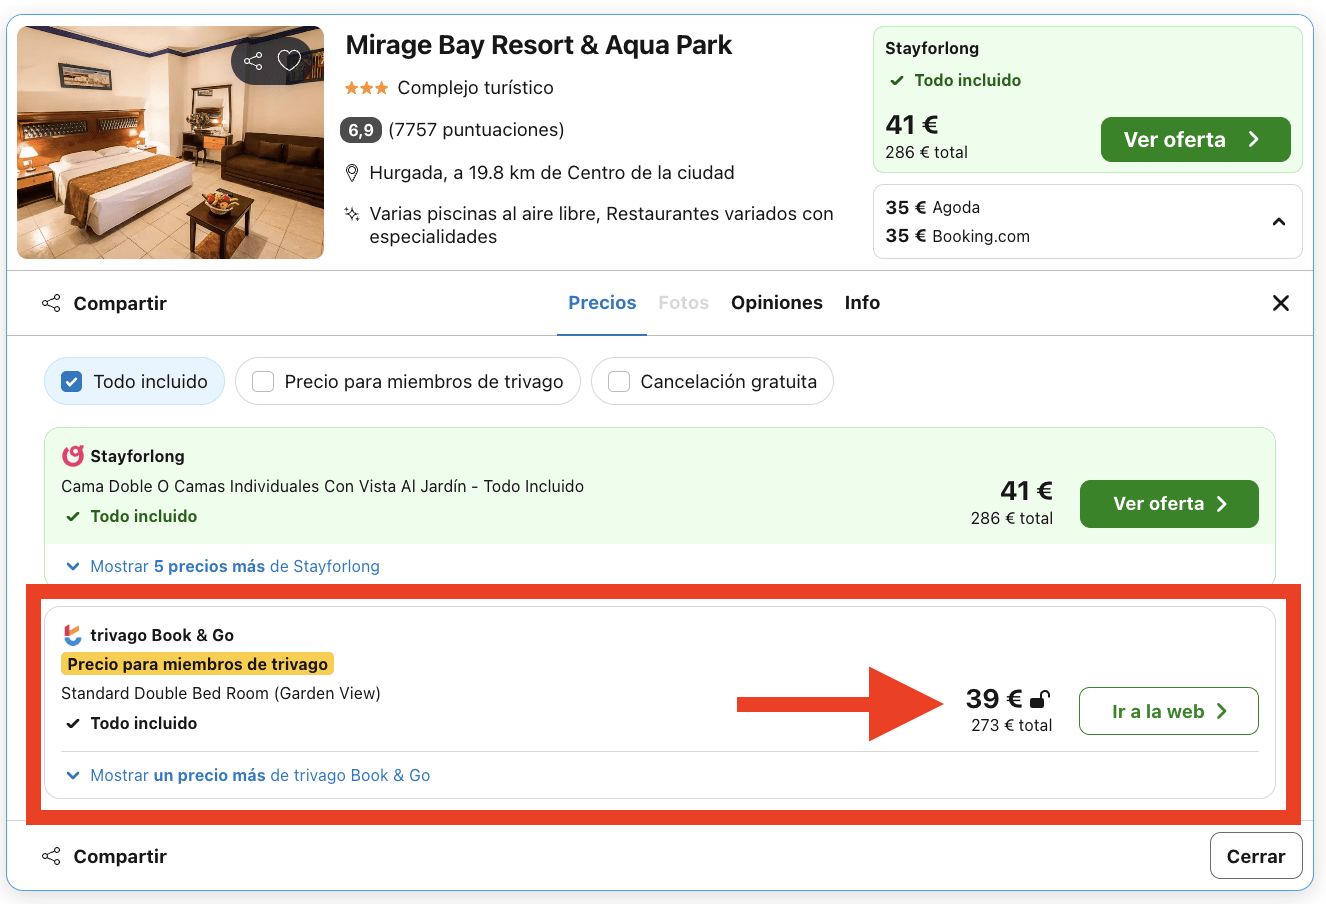
Task: Click Ir a la web button
Action: pos(1169,711)
